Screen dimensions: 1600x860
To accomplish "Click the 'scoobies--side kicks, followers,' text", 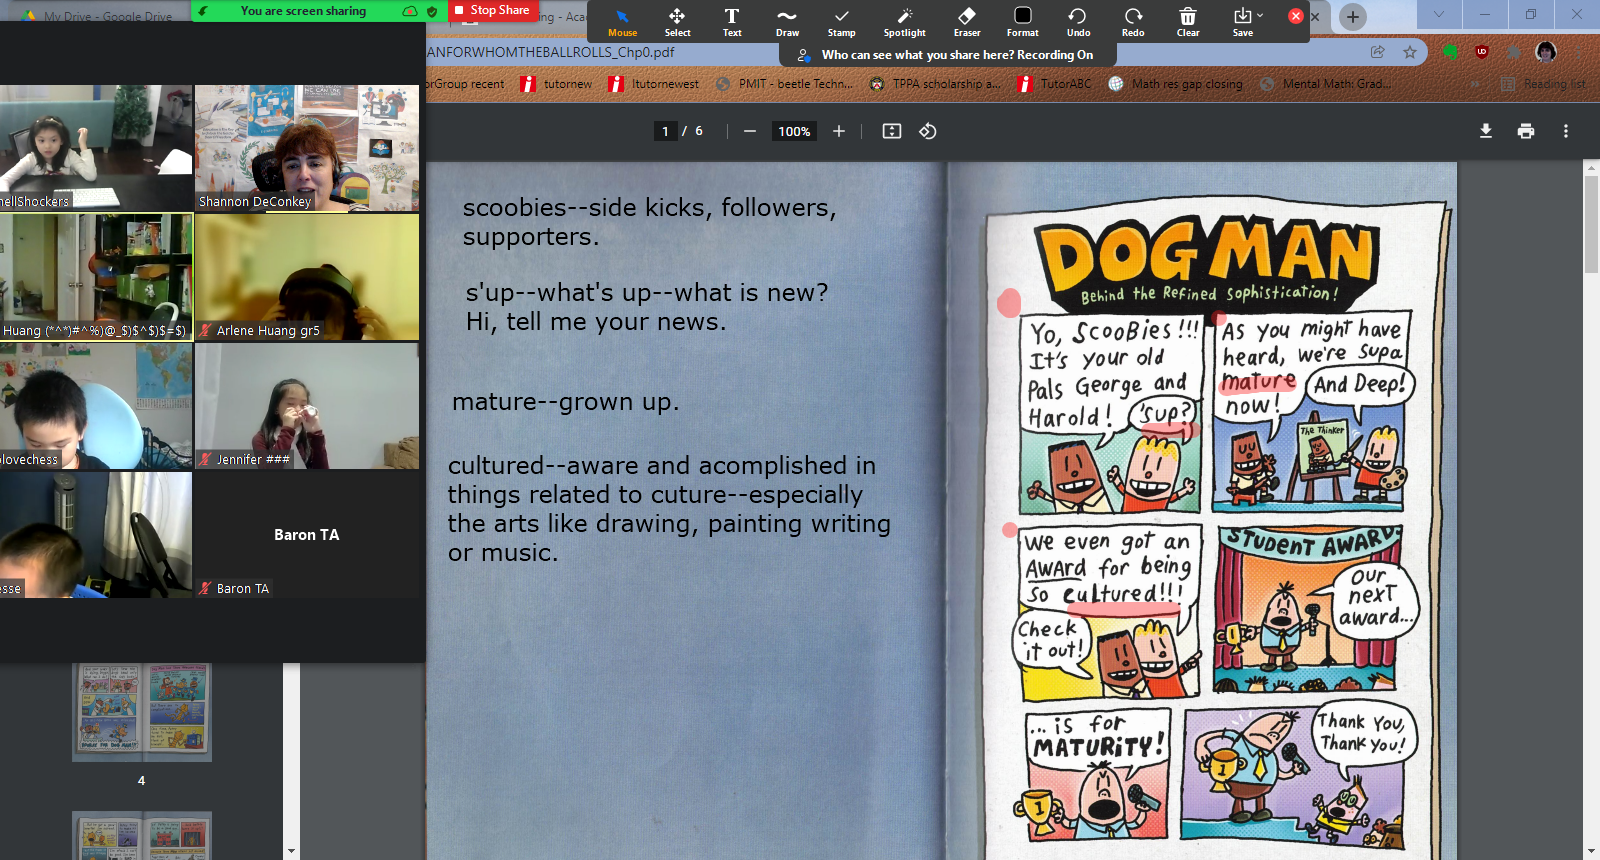I will [649, 208].
